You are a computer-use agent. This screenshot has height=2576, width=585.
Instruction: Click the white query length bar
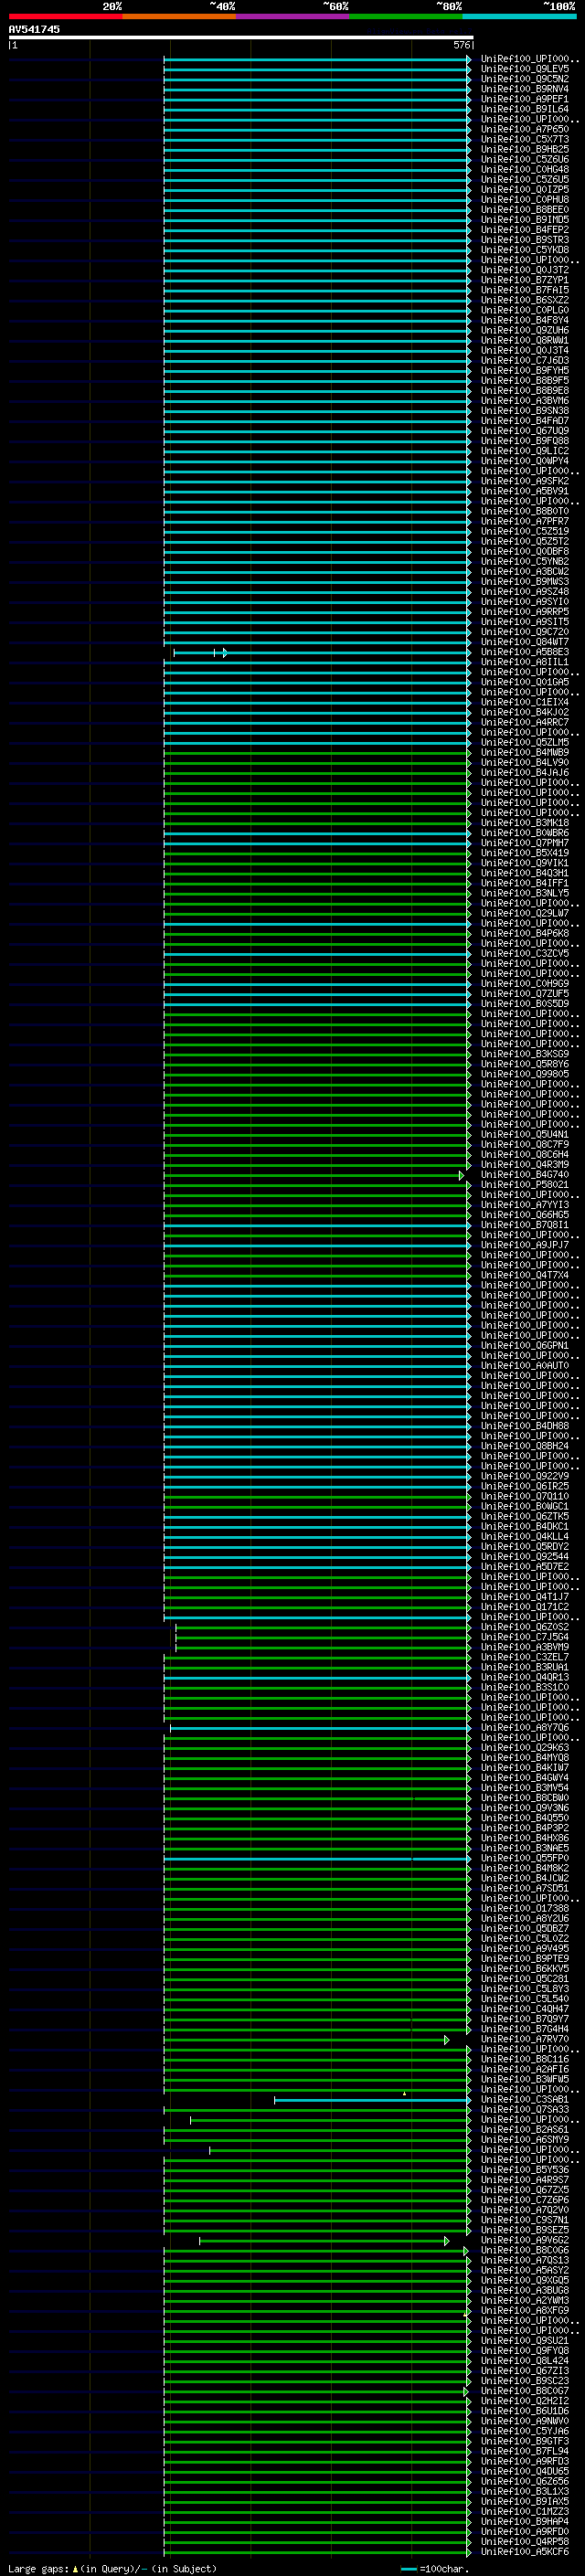[x=241, y=37]
